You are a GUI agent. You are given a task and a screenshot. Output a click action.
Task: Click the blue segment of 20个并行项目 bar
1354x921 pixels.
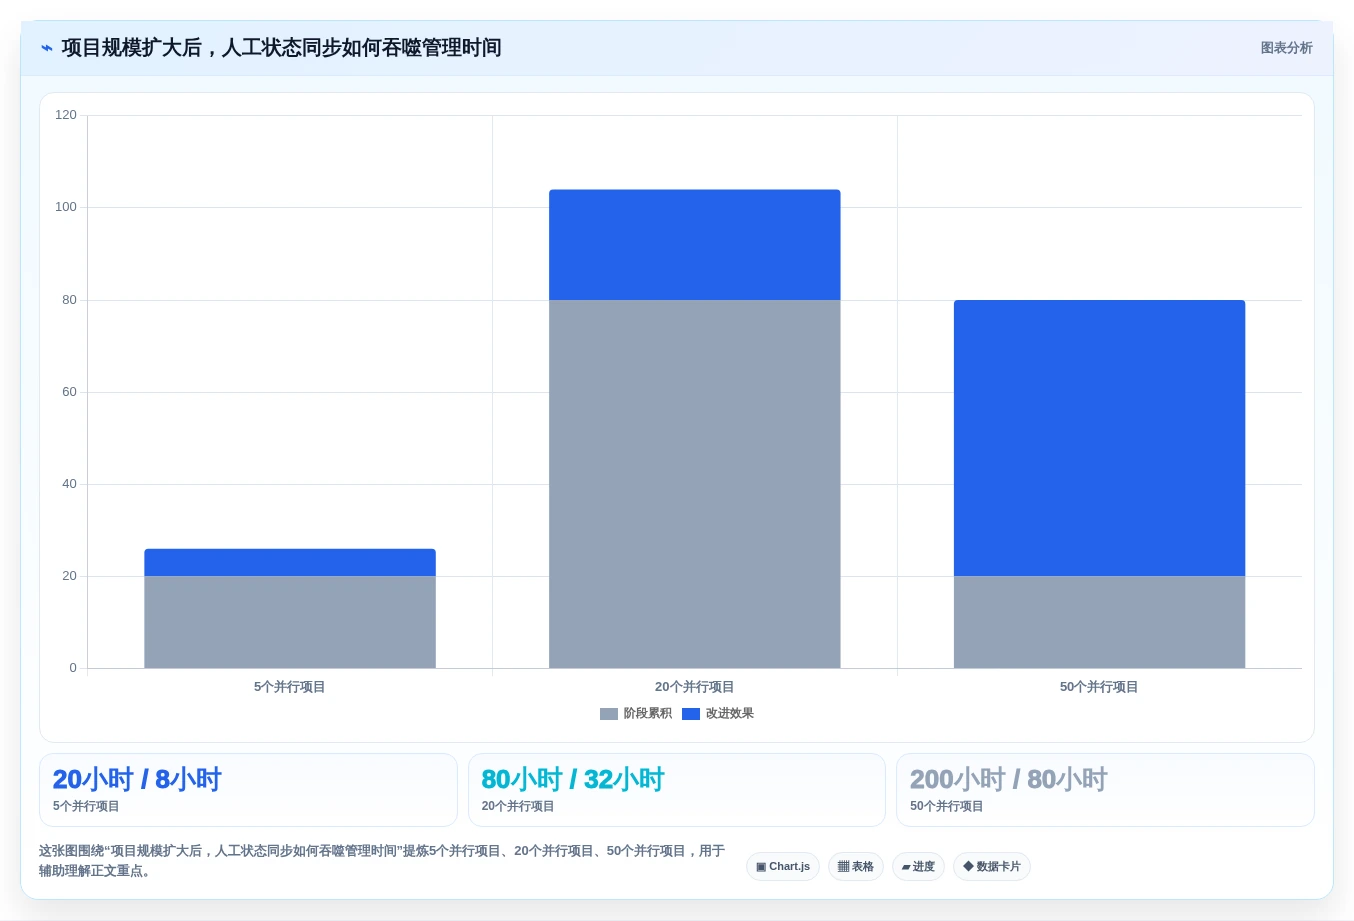coord(695,245)
